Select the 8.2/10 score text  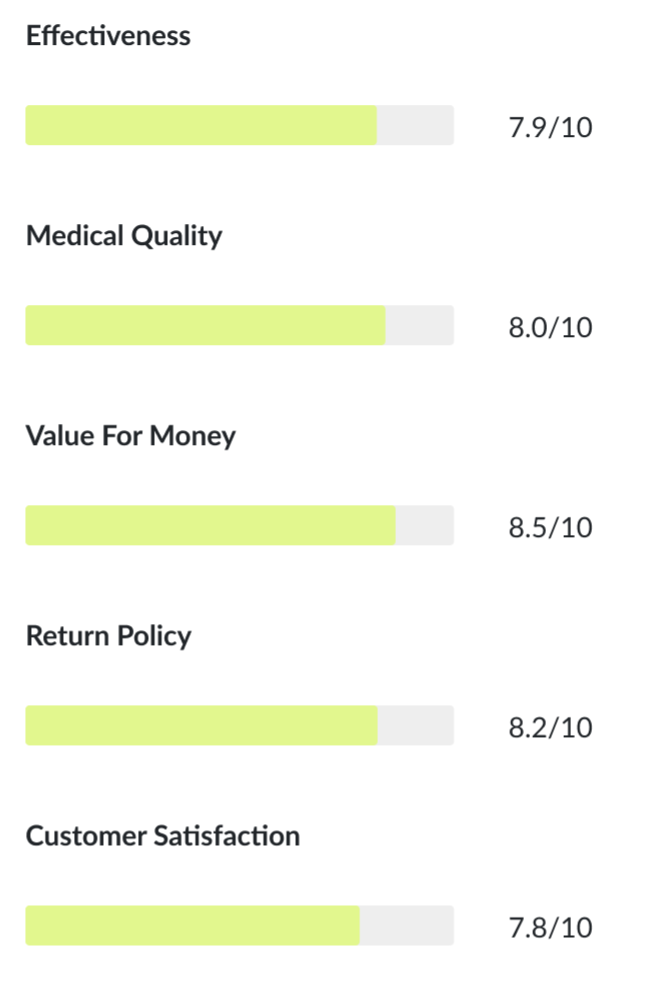tap(550, 728)
